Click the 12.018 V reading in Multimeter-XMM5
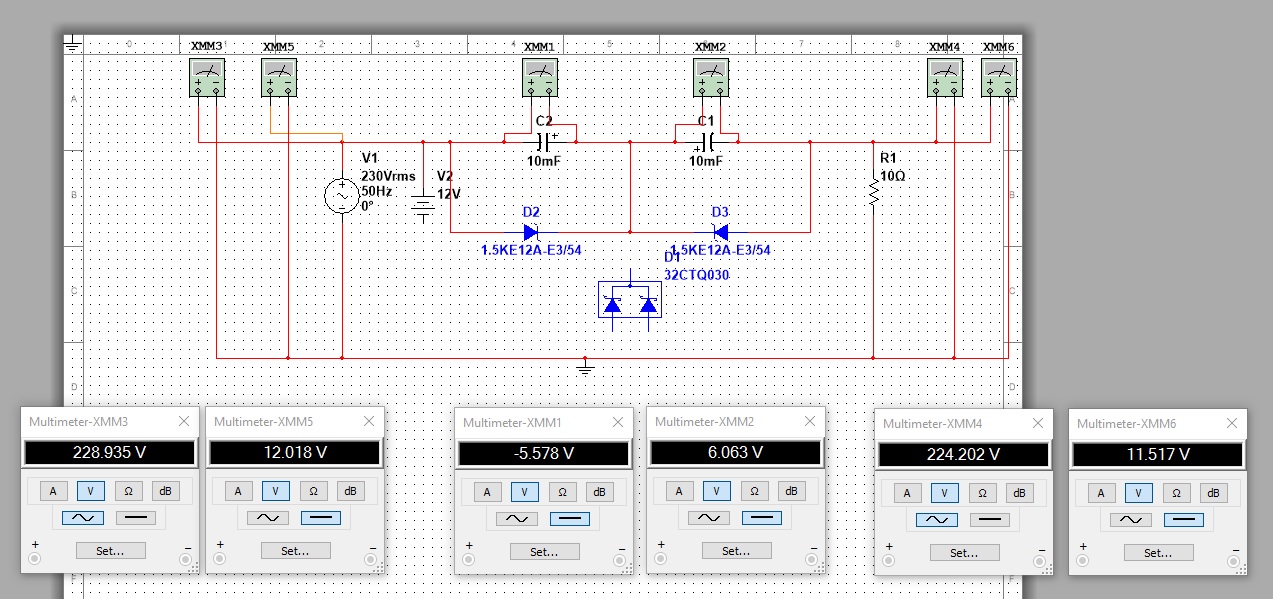This screenshot has height=599, width=1273. tap(294, 452)
